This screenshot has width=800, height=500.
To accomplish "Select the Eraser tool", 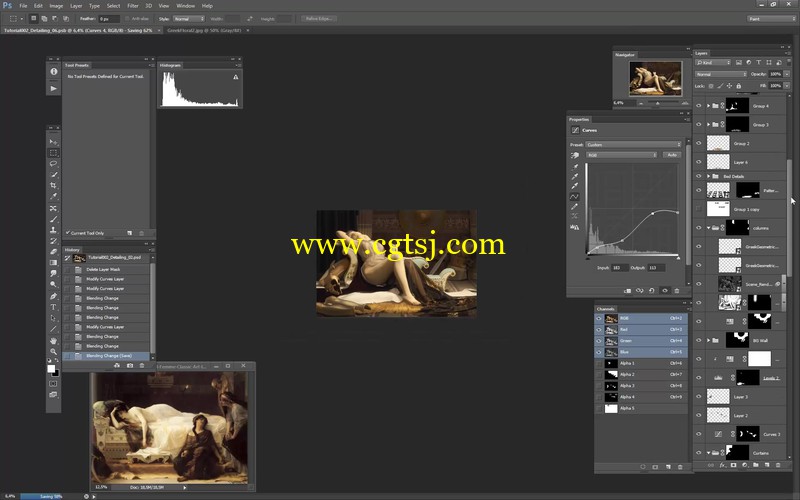I will point(53,252).
